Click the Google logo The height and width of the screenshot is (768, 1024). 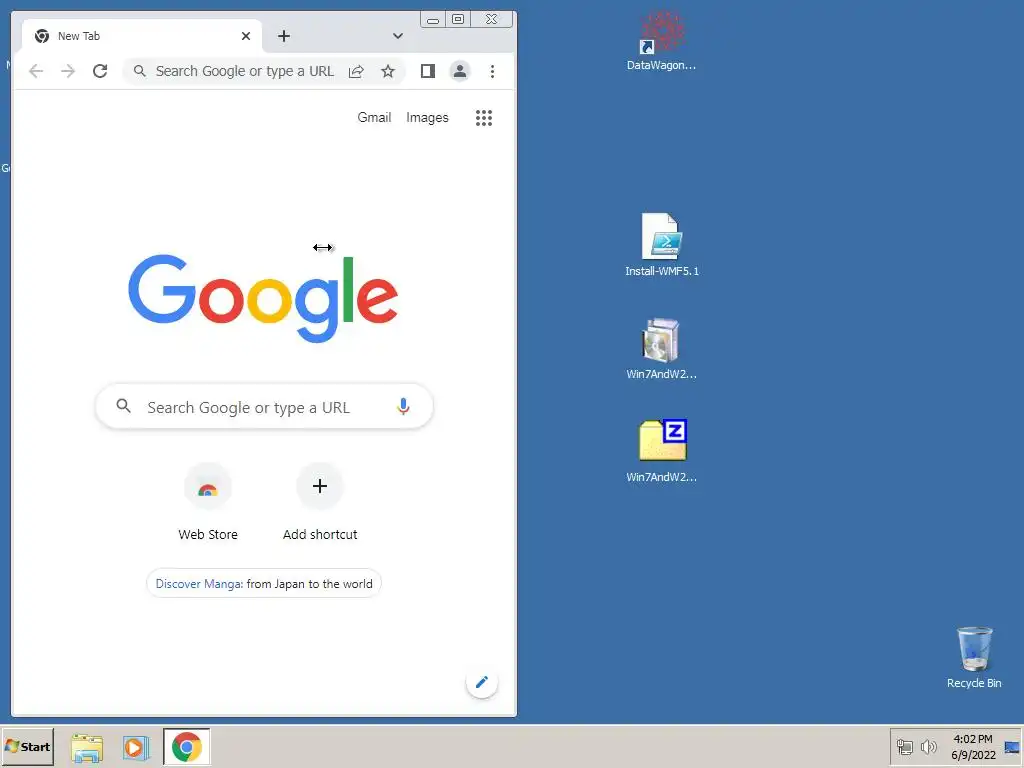click(263, 297)
